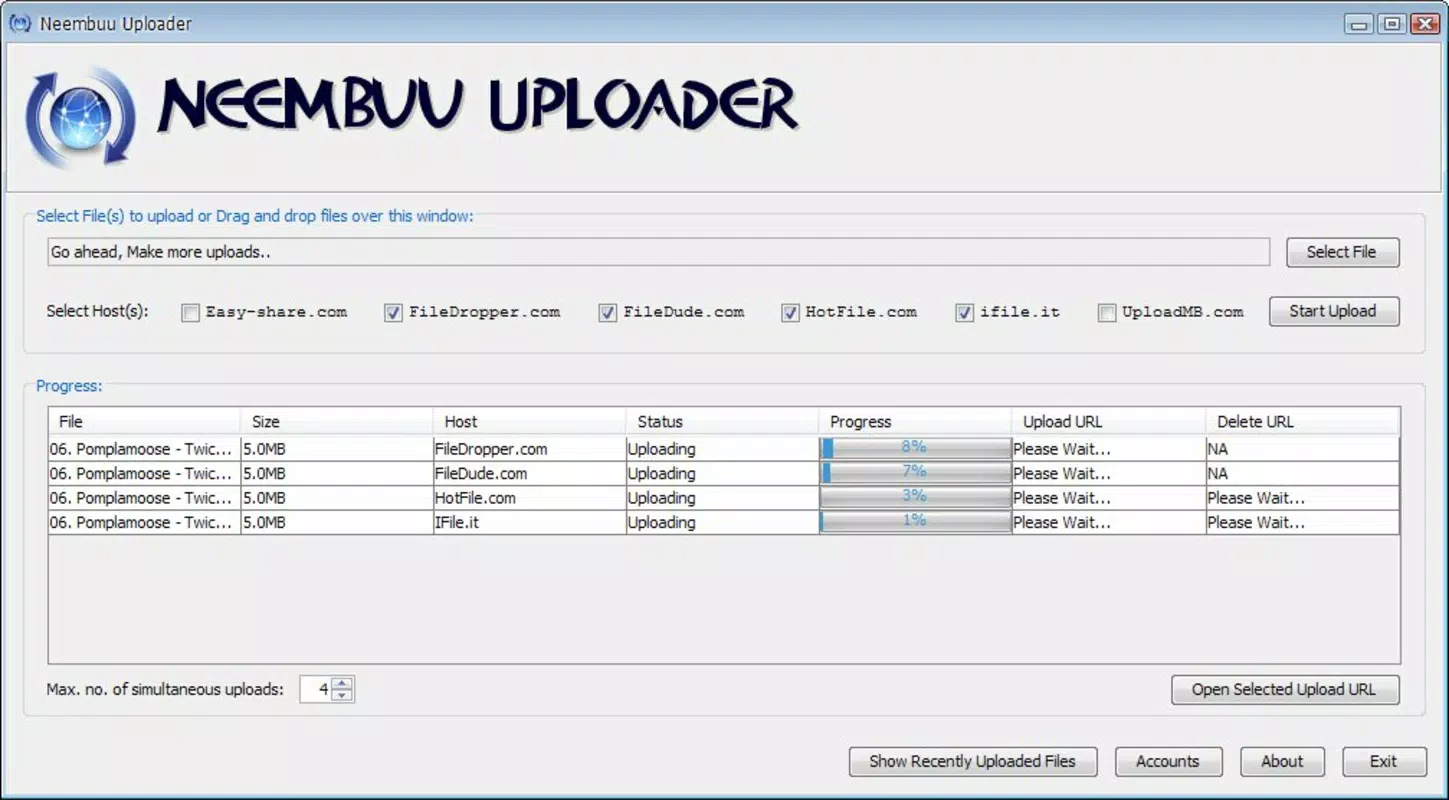
Task: Click Please Wait upload URL in HotFile.com row
Action: coord(1108,498)
